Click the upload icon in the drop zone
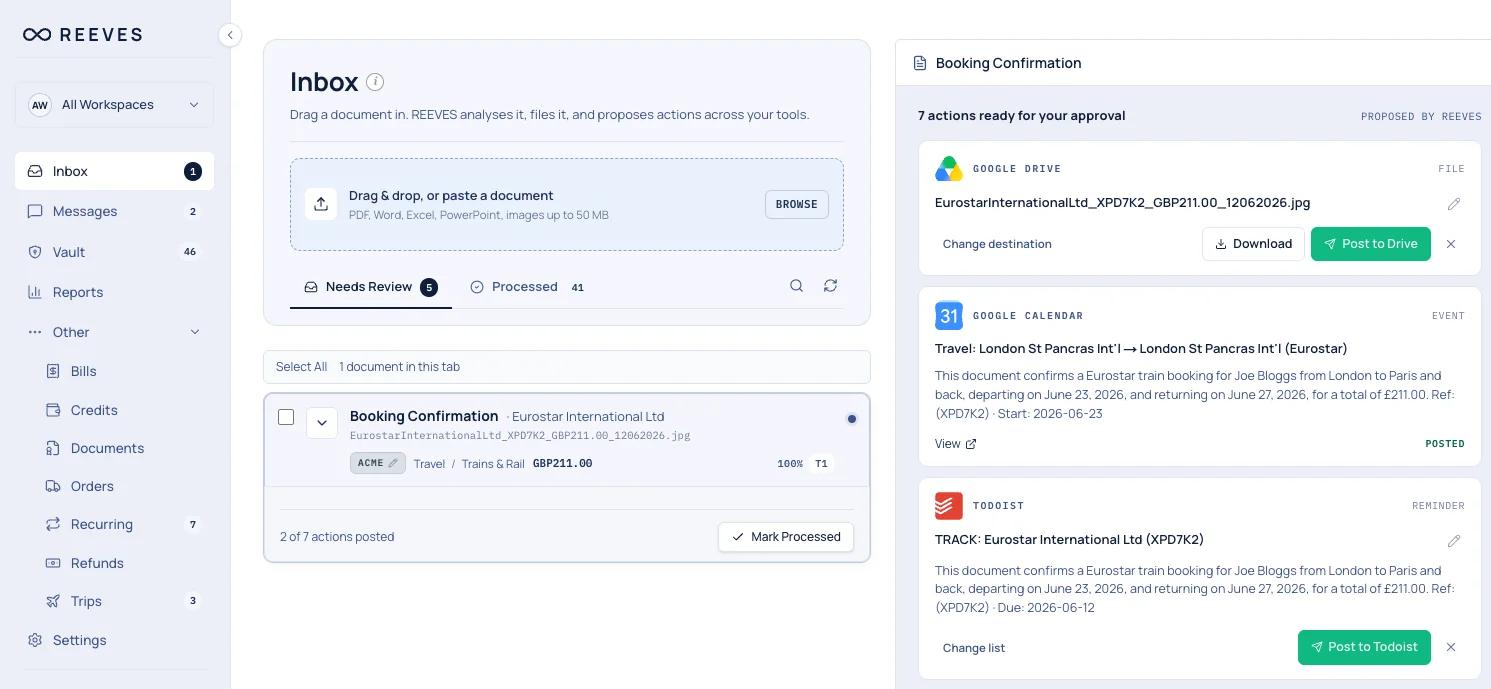The image size is (1491, 689). coord(321,204)
